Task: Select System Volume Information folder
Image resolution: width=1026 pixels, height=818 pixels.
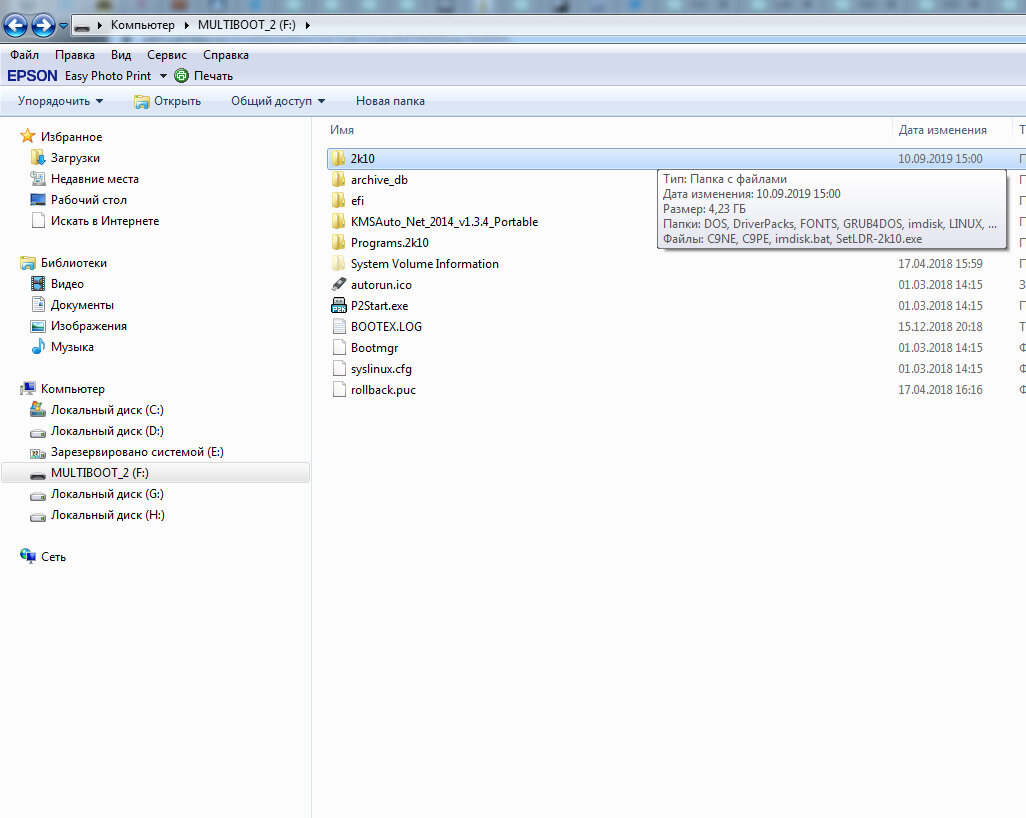Action: [x=425, y=263]
